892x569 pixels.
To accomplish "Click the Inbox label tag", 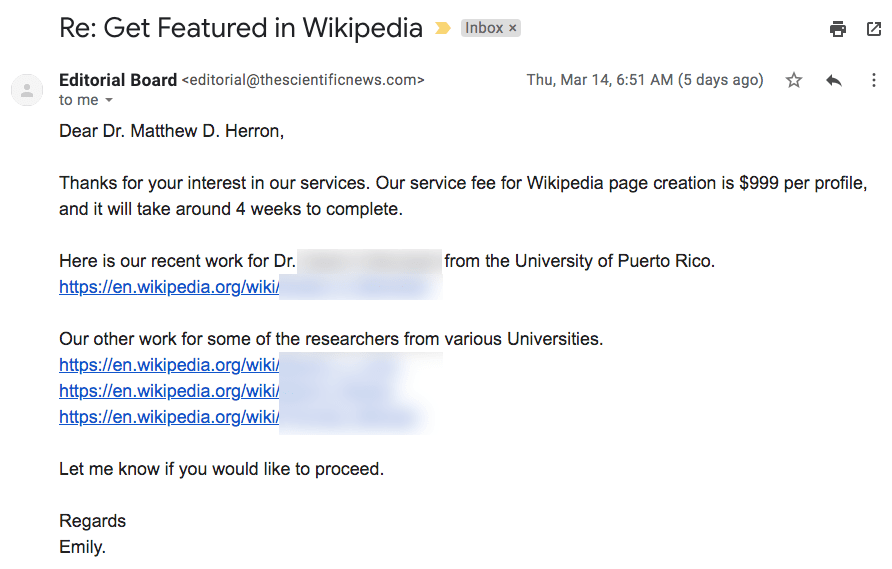I will (x=484, y=29).
